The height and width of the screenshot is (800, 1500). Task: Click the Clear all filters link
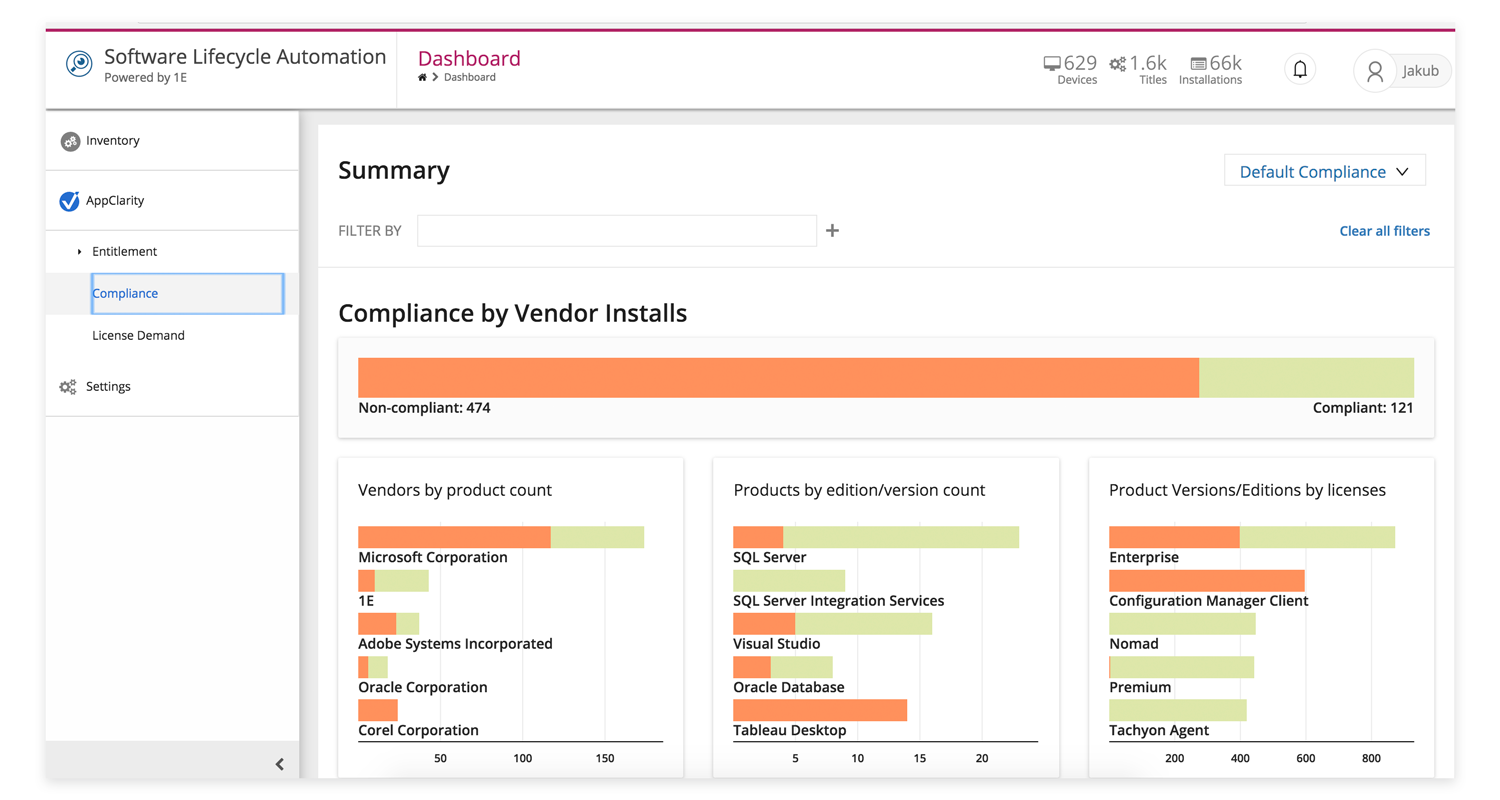[x=1385, y=231]
